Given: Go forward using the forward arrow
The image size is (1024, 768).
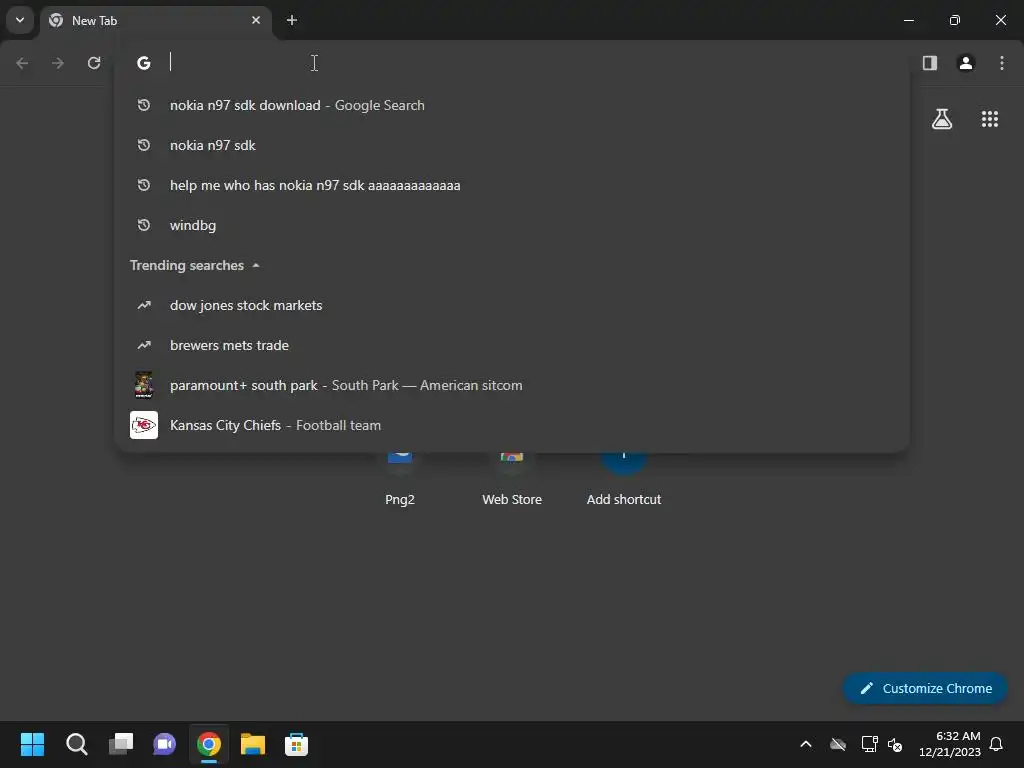Looking at the screenshot, I should [x=58, y=63].
